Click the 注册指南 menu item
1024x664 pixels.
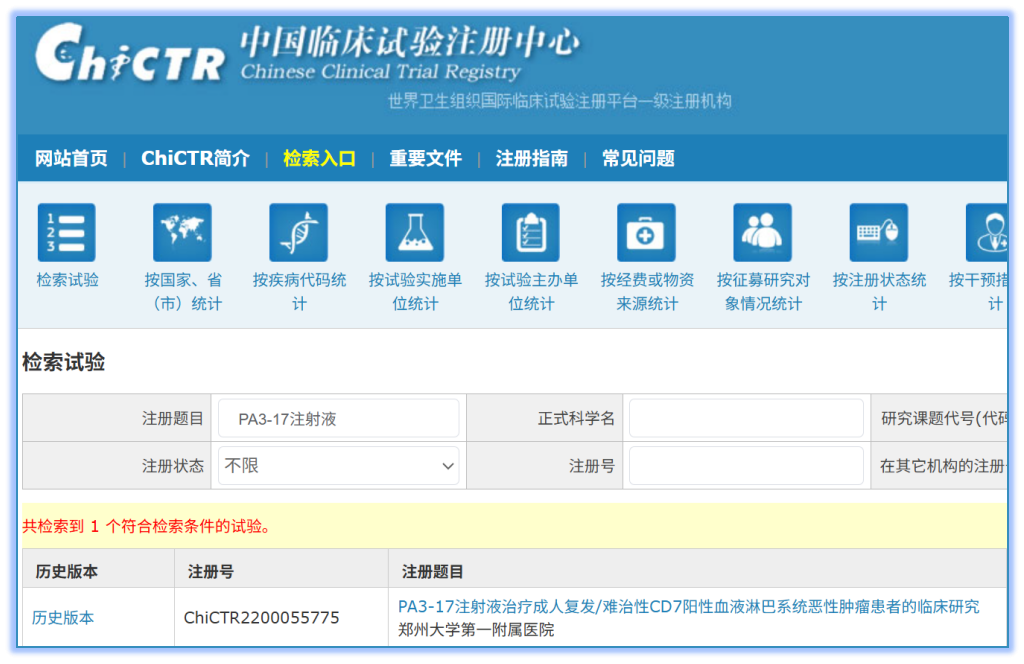(531, 159)
